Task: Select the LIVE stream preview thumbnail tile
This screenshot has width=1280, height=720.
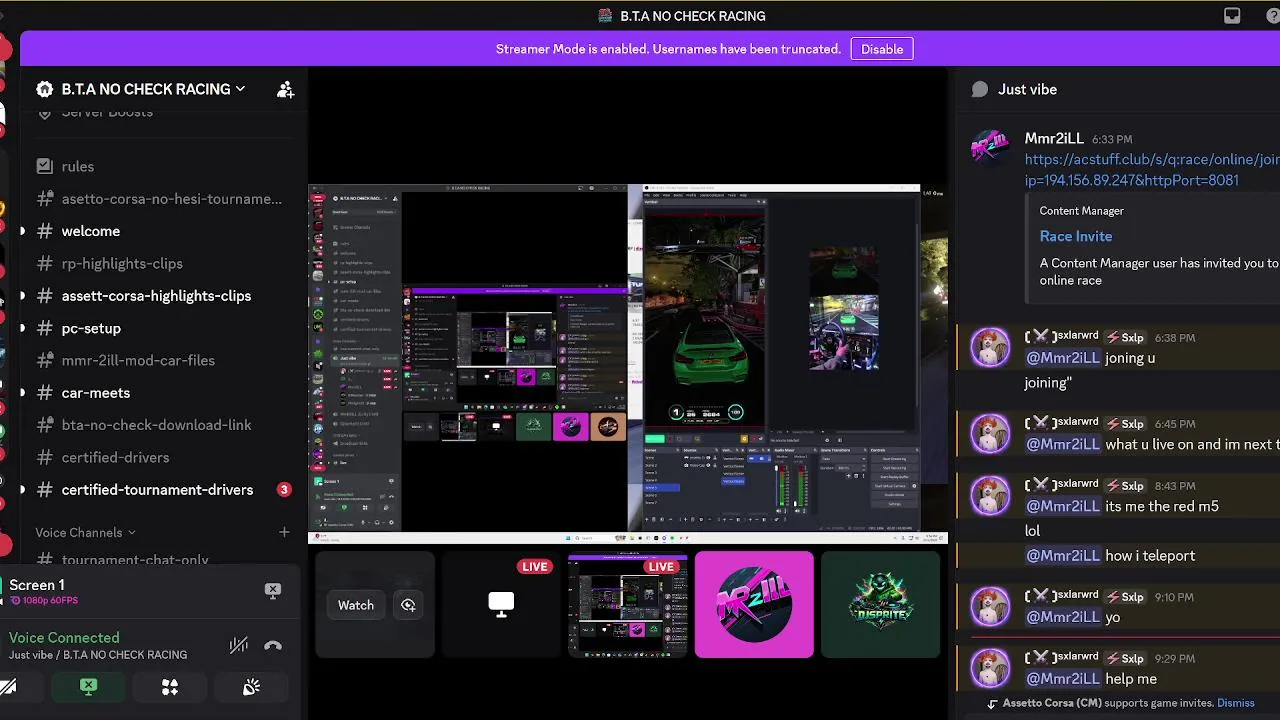Action: click(627, 604)
